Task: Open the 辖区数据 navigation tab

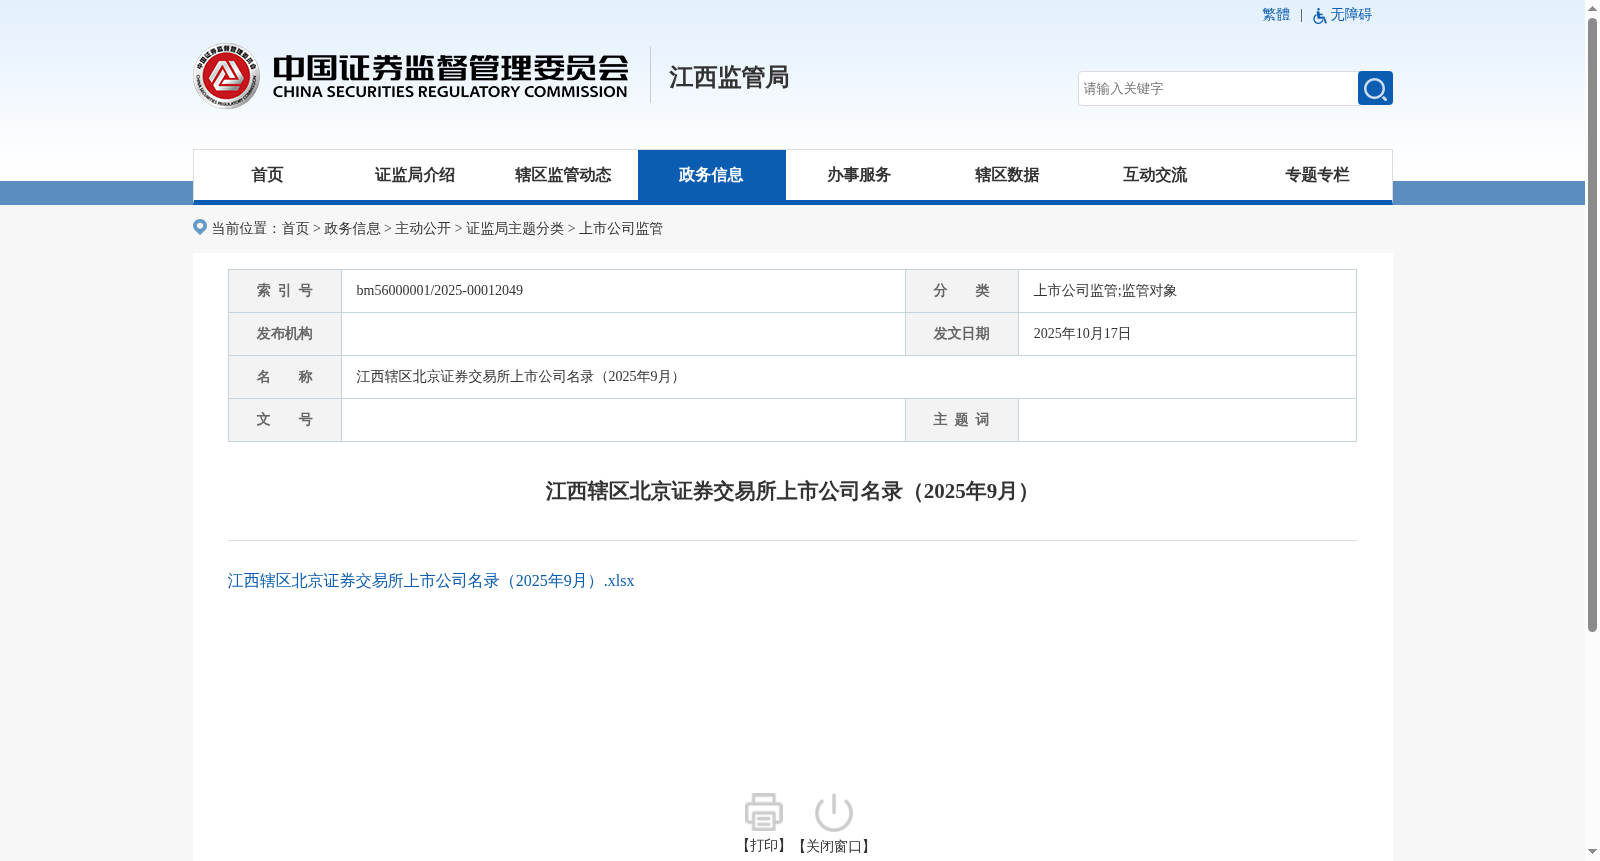Action: 1007,175
